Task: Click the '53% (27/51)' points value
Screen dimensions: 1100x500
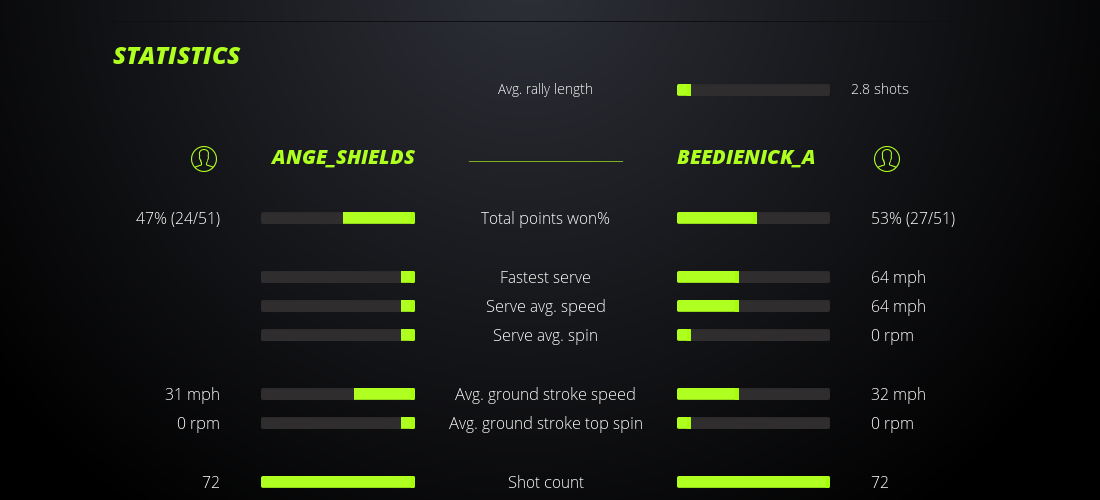Action: tap(913, 218)
